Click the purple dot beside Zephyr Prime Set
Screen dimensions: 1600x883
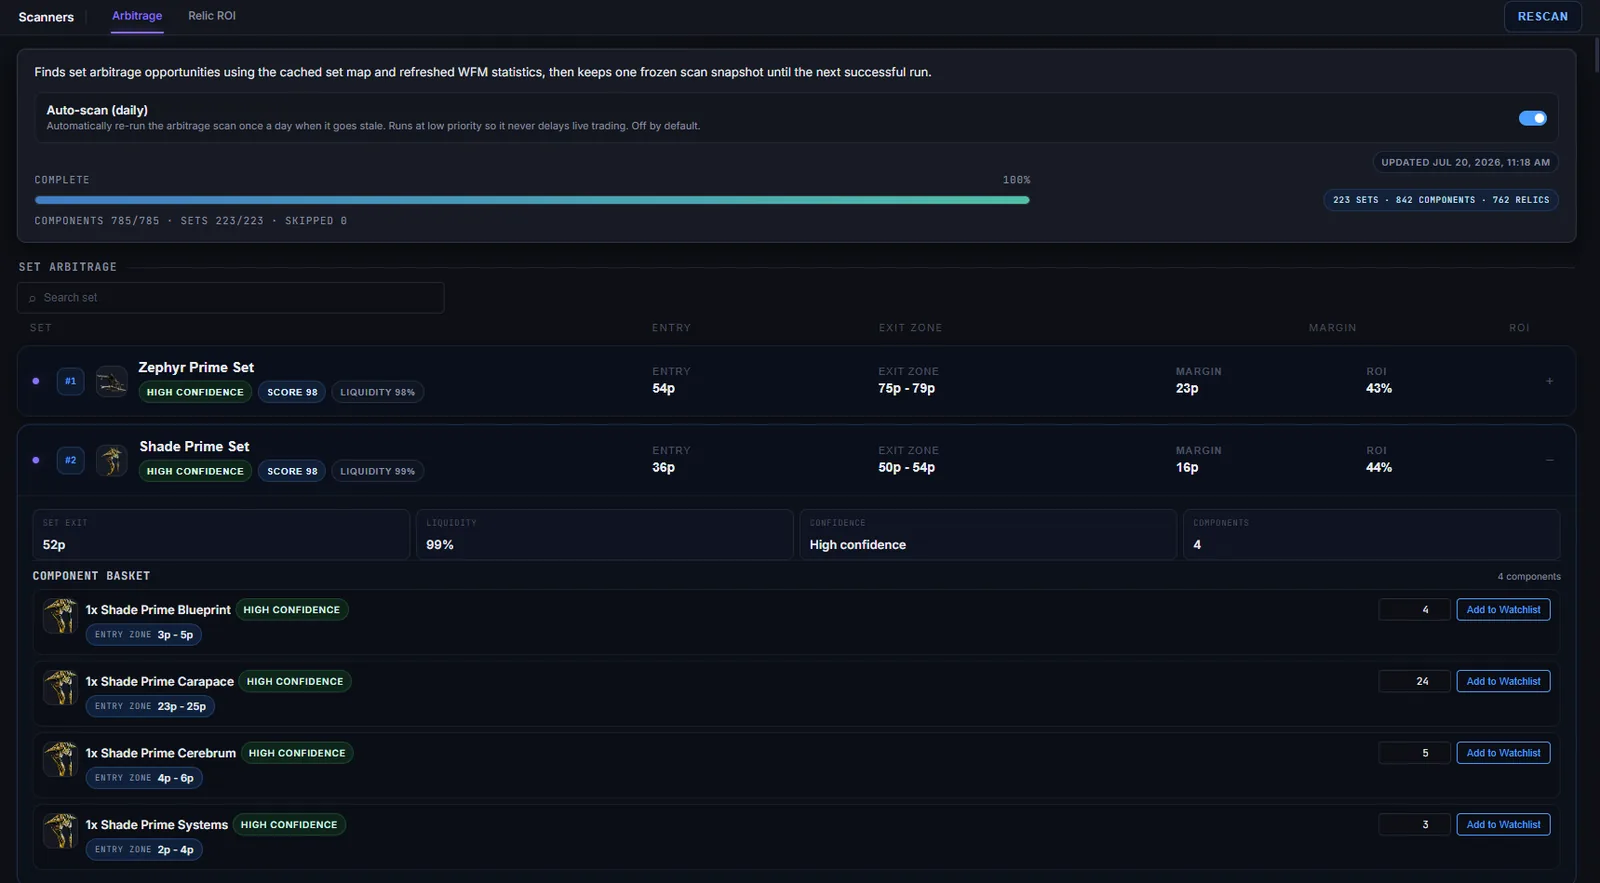pos(36,381)
